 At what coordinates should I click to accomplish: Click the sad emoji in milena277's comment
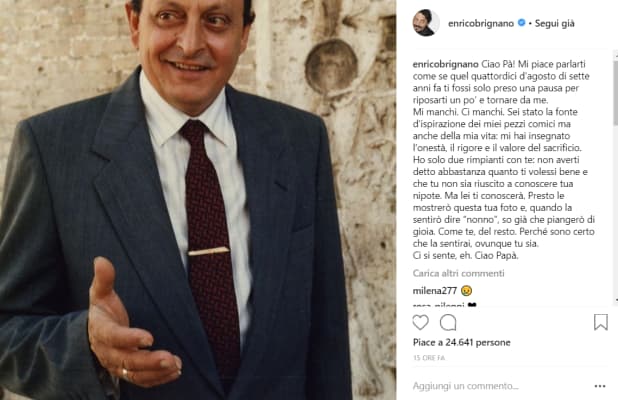pyautogui.click(x=466, y=290)
